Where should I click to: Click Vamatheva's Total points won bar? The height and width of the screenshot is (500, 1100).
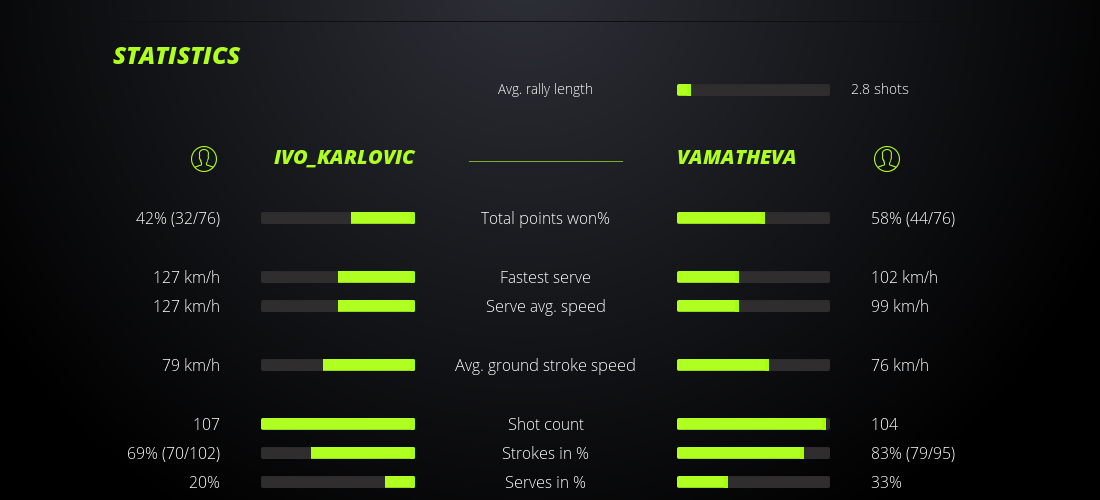(x=753, y=218)
